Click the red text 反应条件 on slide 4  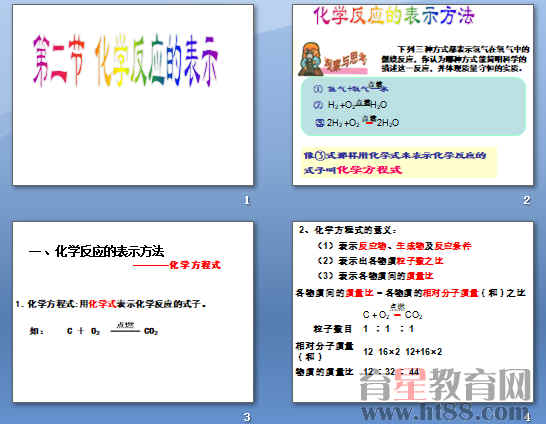[x=453, y=246]
